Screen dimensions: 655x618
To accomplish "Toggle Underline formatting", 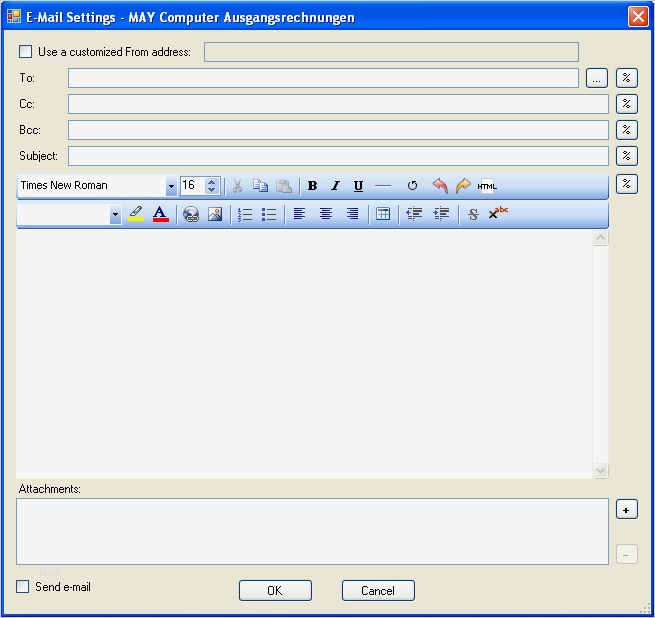I will [358, 186].
